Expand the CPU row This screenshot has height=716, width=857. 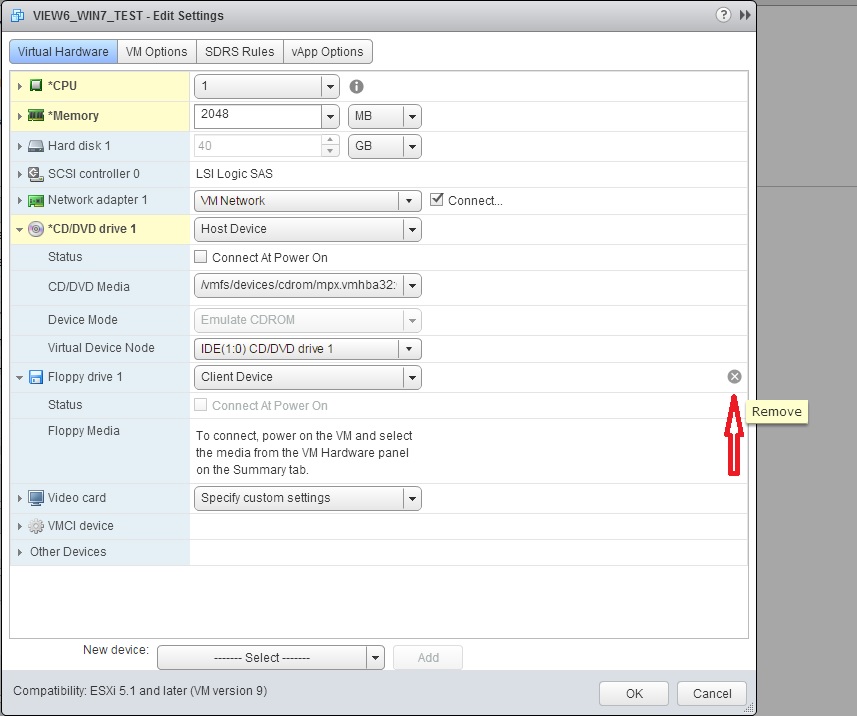click(20, 86)
